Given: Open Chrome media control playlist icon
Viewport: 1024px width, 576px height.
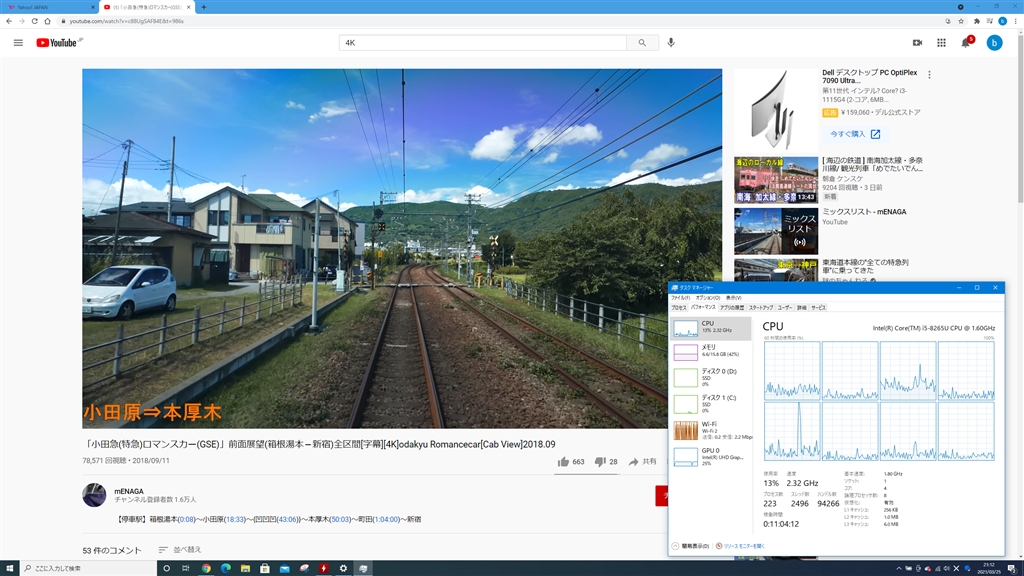Looking at the screenshot, I should click(990, 21).
